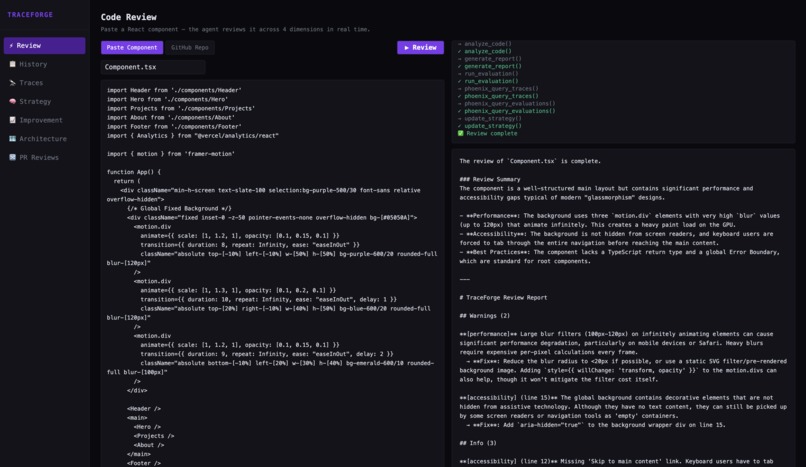Open the History section

coord(44,64)
